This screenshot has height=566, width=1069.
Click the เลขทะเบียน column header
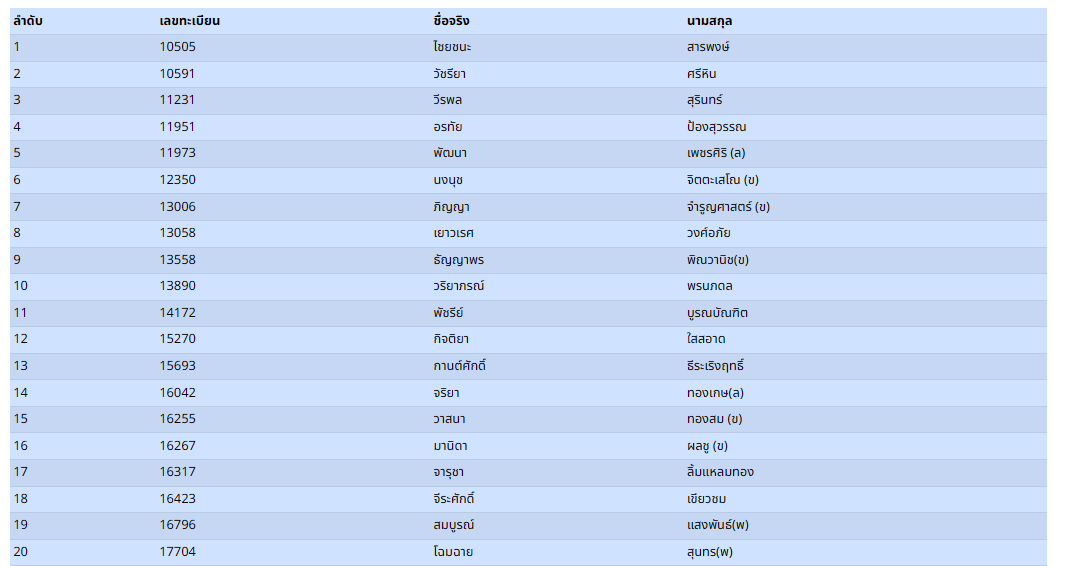(x=189, y=21)
